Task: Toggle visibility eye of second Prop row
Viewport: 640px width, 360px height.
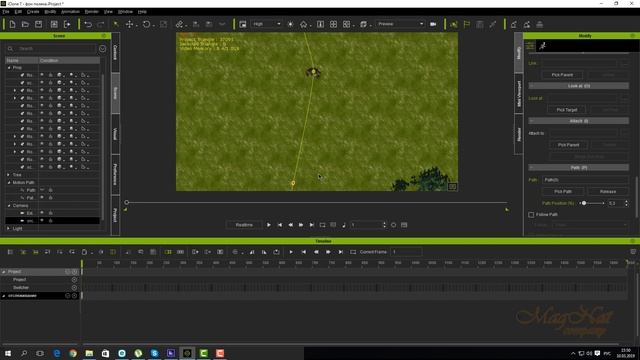Action: (42, 83)
